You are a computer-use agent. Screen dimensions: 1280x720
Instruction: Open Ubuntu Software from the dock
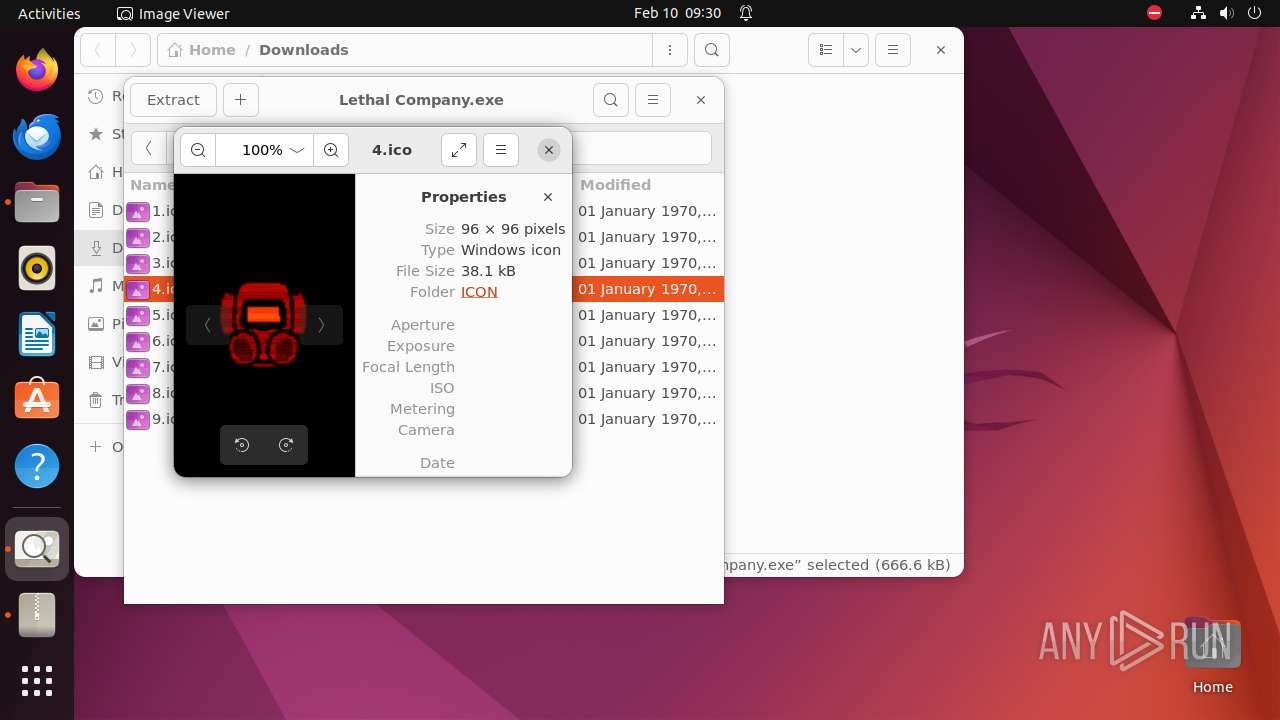(x=37, y=401)
